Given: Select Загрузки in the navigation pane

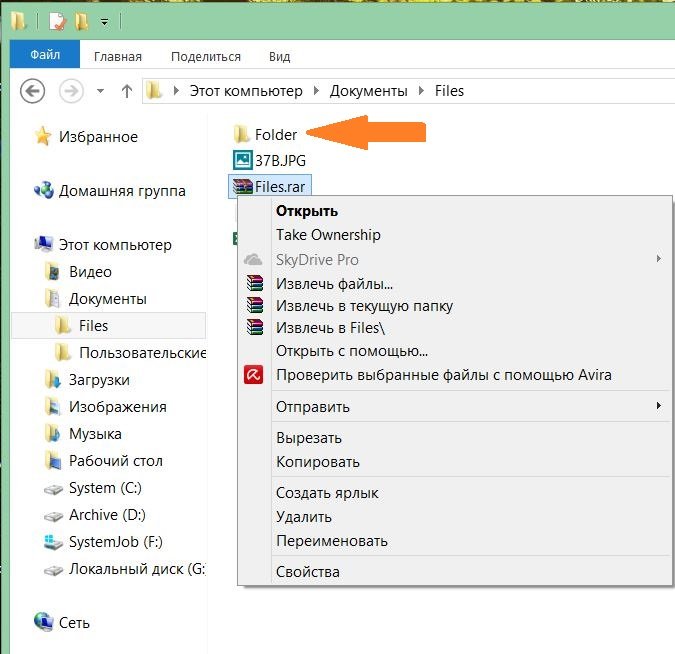Looking at the screenshot, I should tap(99, 380).
